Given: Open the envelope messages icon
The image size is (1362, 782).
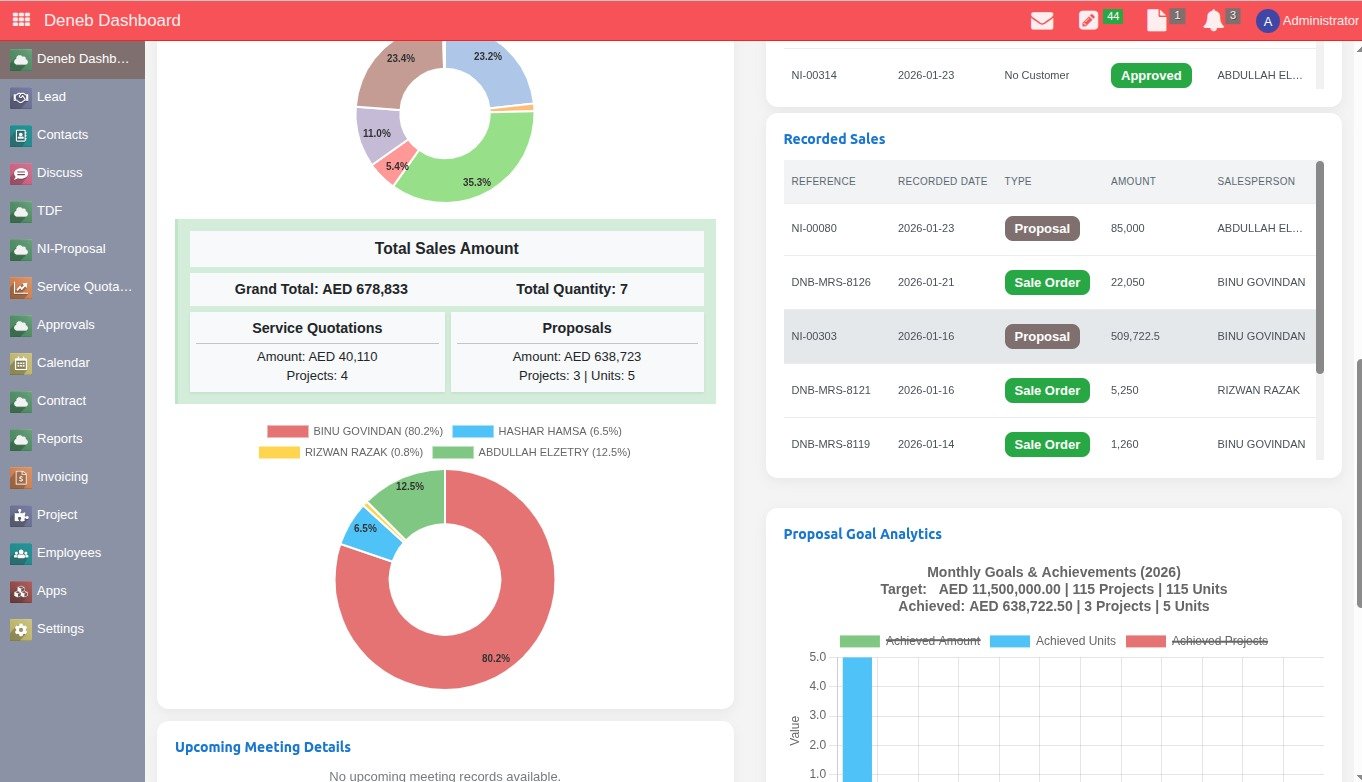Looking at the screenshot, I should pyautogui.click(x=1042, y=20).
